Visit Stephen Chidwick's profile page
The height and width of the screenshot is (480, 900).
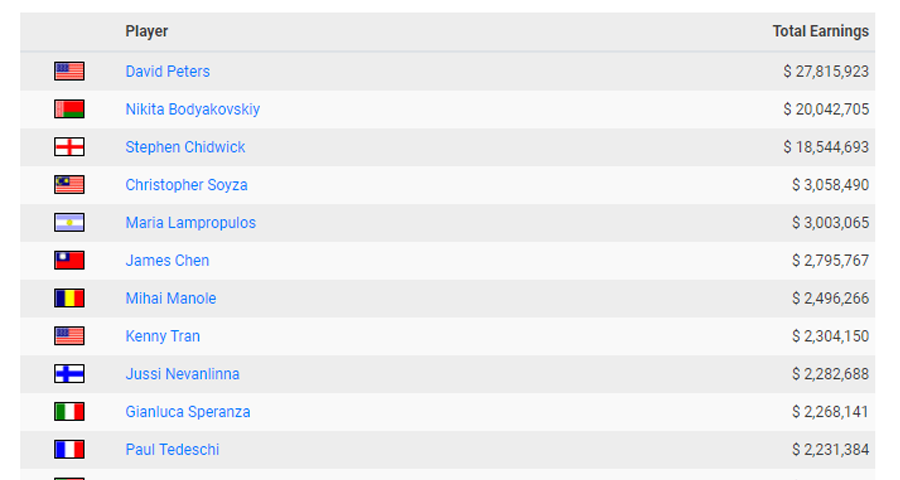pos(185,147)
